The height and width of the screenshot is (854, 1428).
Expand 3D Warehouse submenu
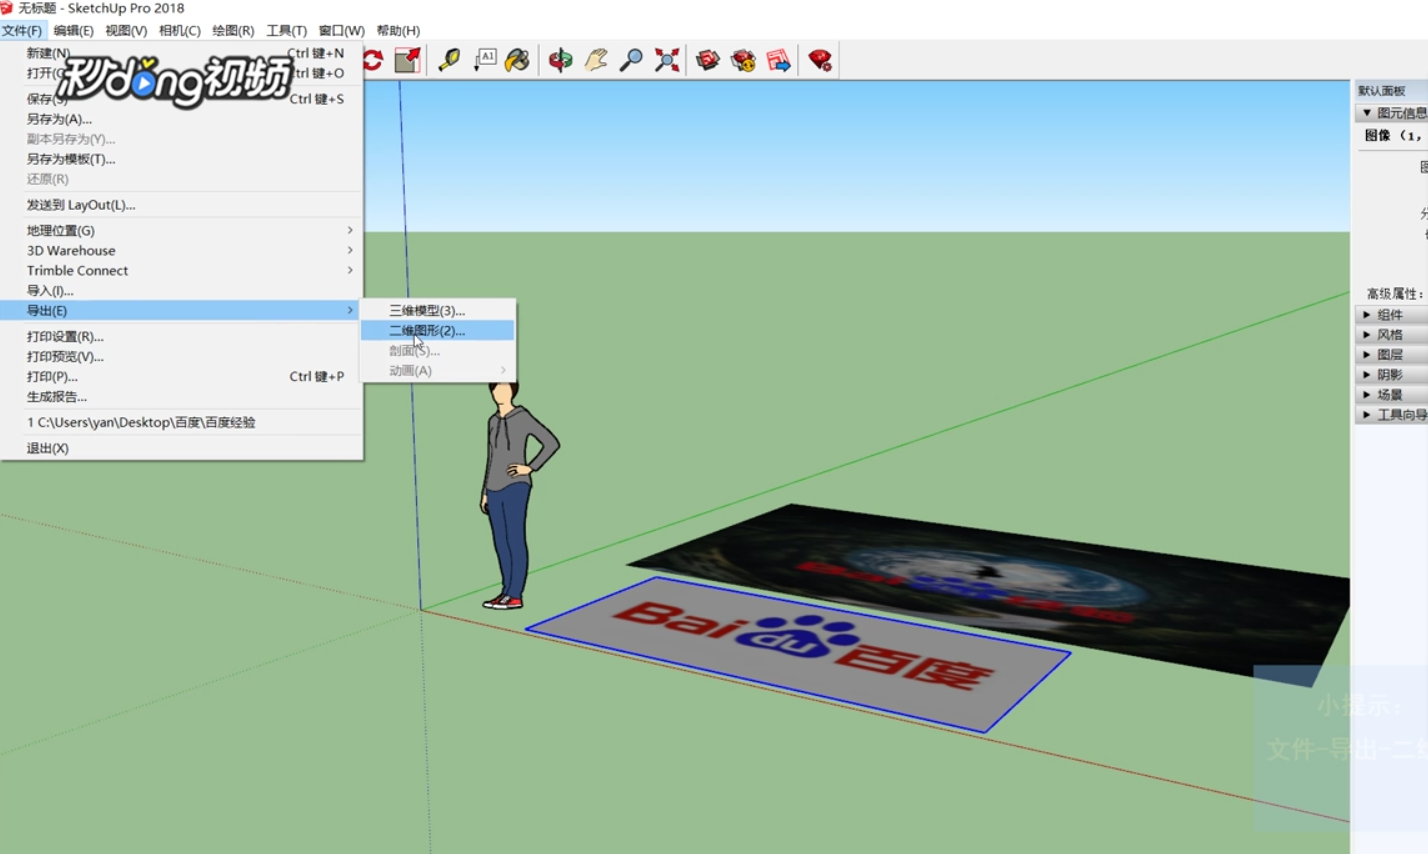[181, 250]
